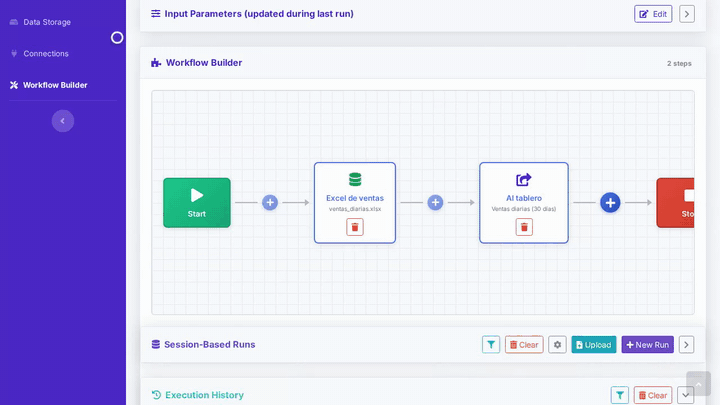Delete the Excel de ventas step

click(355, 227)
